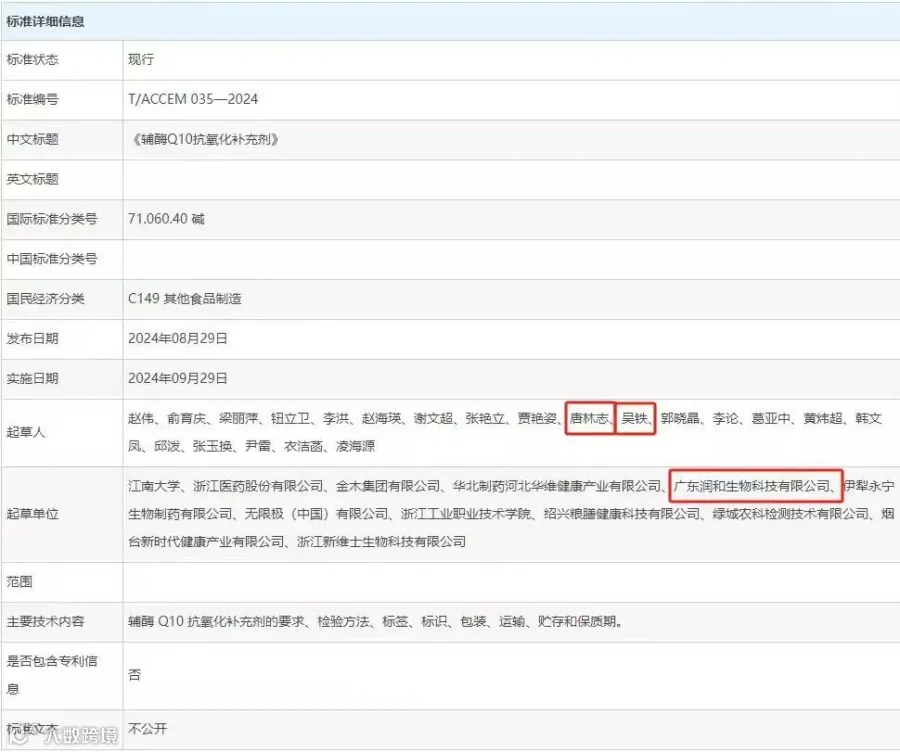Click the 起草人 label
This screenshot has height=752, width=900.
[x=26, y=432]
